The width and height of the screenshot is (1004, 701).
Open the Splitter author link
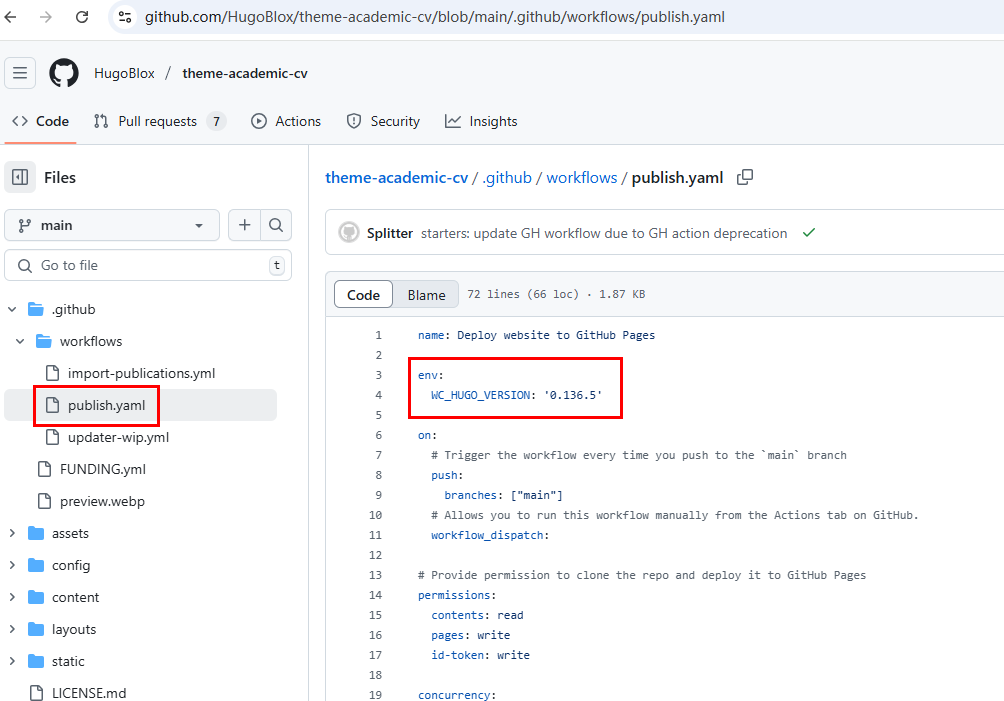[x=389, y=233]
